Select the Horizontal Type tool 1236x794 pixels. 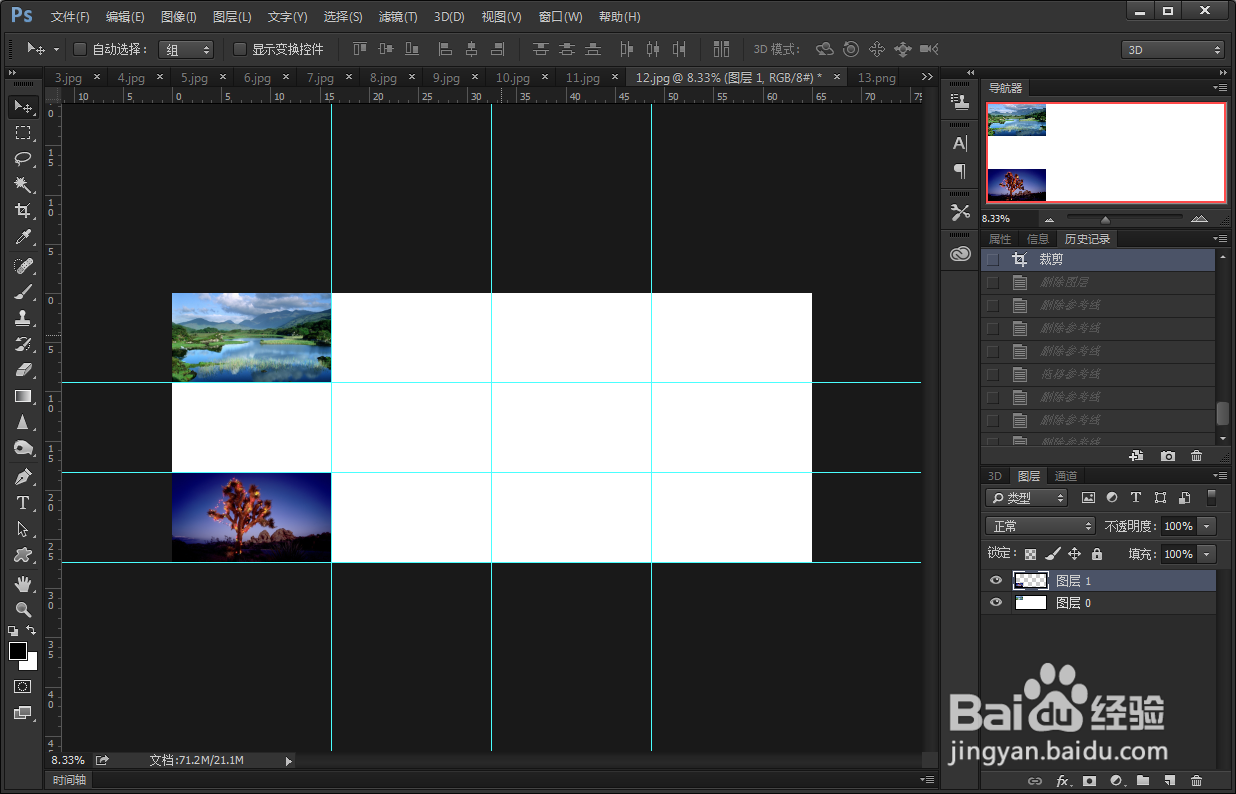(x=23, y=503)
